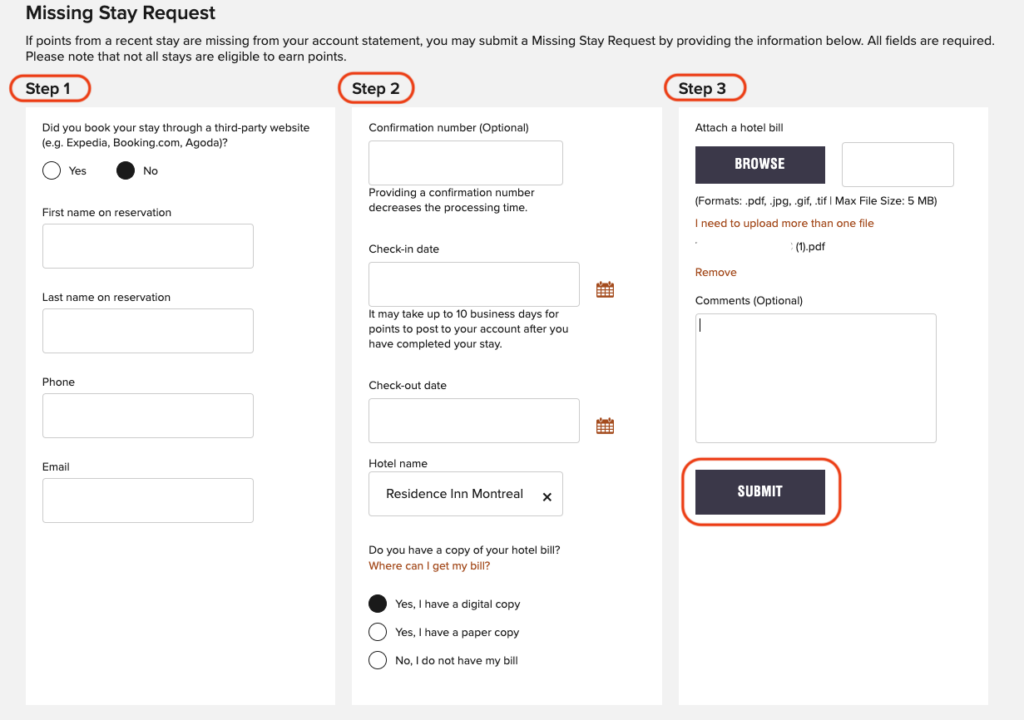The height and width of the screenshot is (720, 1024).
Task: Open the check-in date calendar icon
Action: 604,290
